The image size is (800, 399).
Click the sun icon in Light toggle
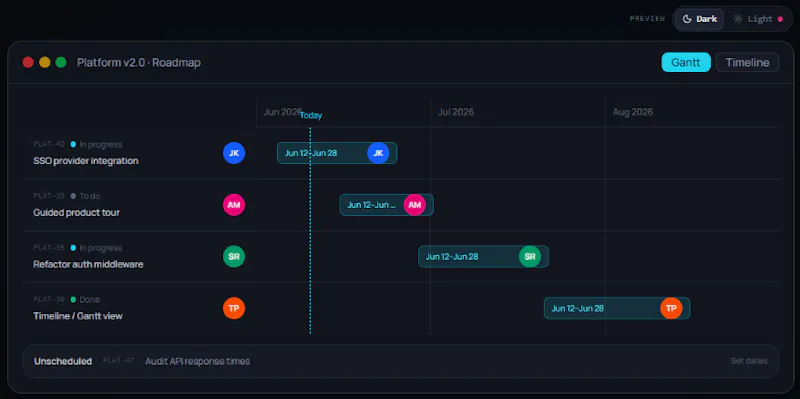pos(738,19)
